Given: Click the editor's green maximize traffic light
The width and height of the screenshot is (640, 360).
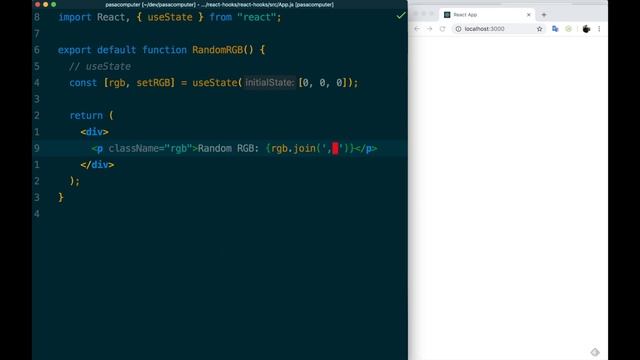Looking at the screenshot, I should pyautogui.click(x=53, y=4).
